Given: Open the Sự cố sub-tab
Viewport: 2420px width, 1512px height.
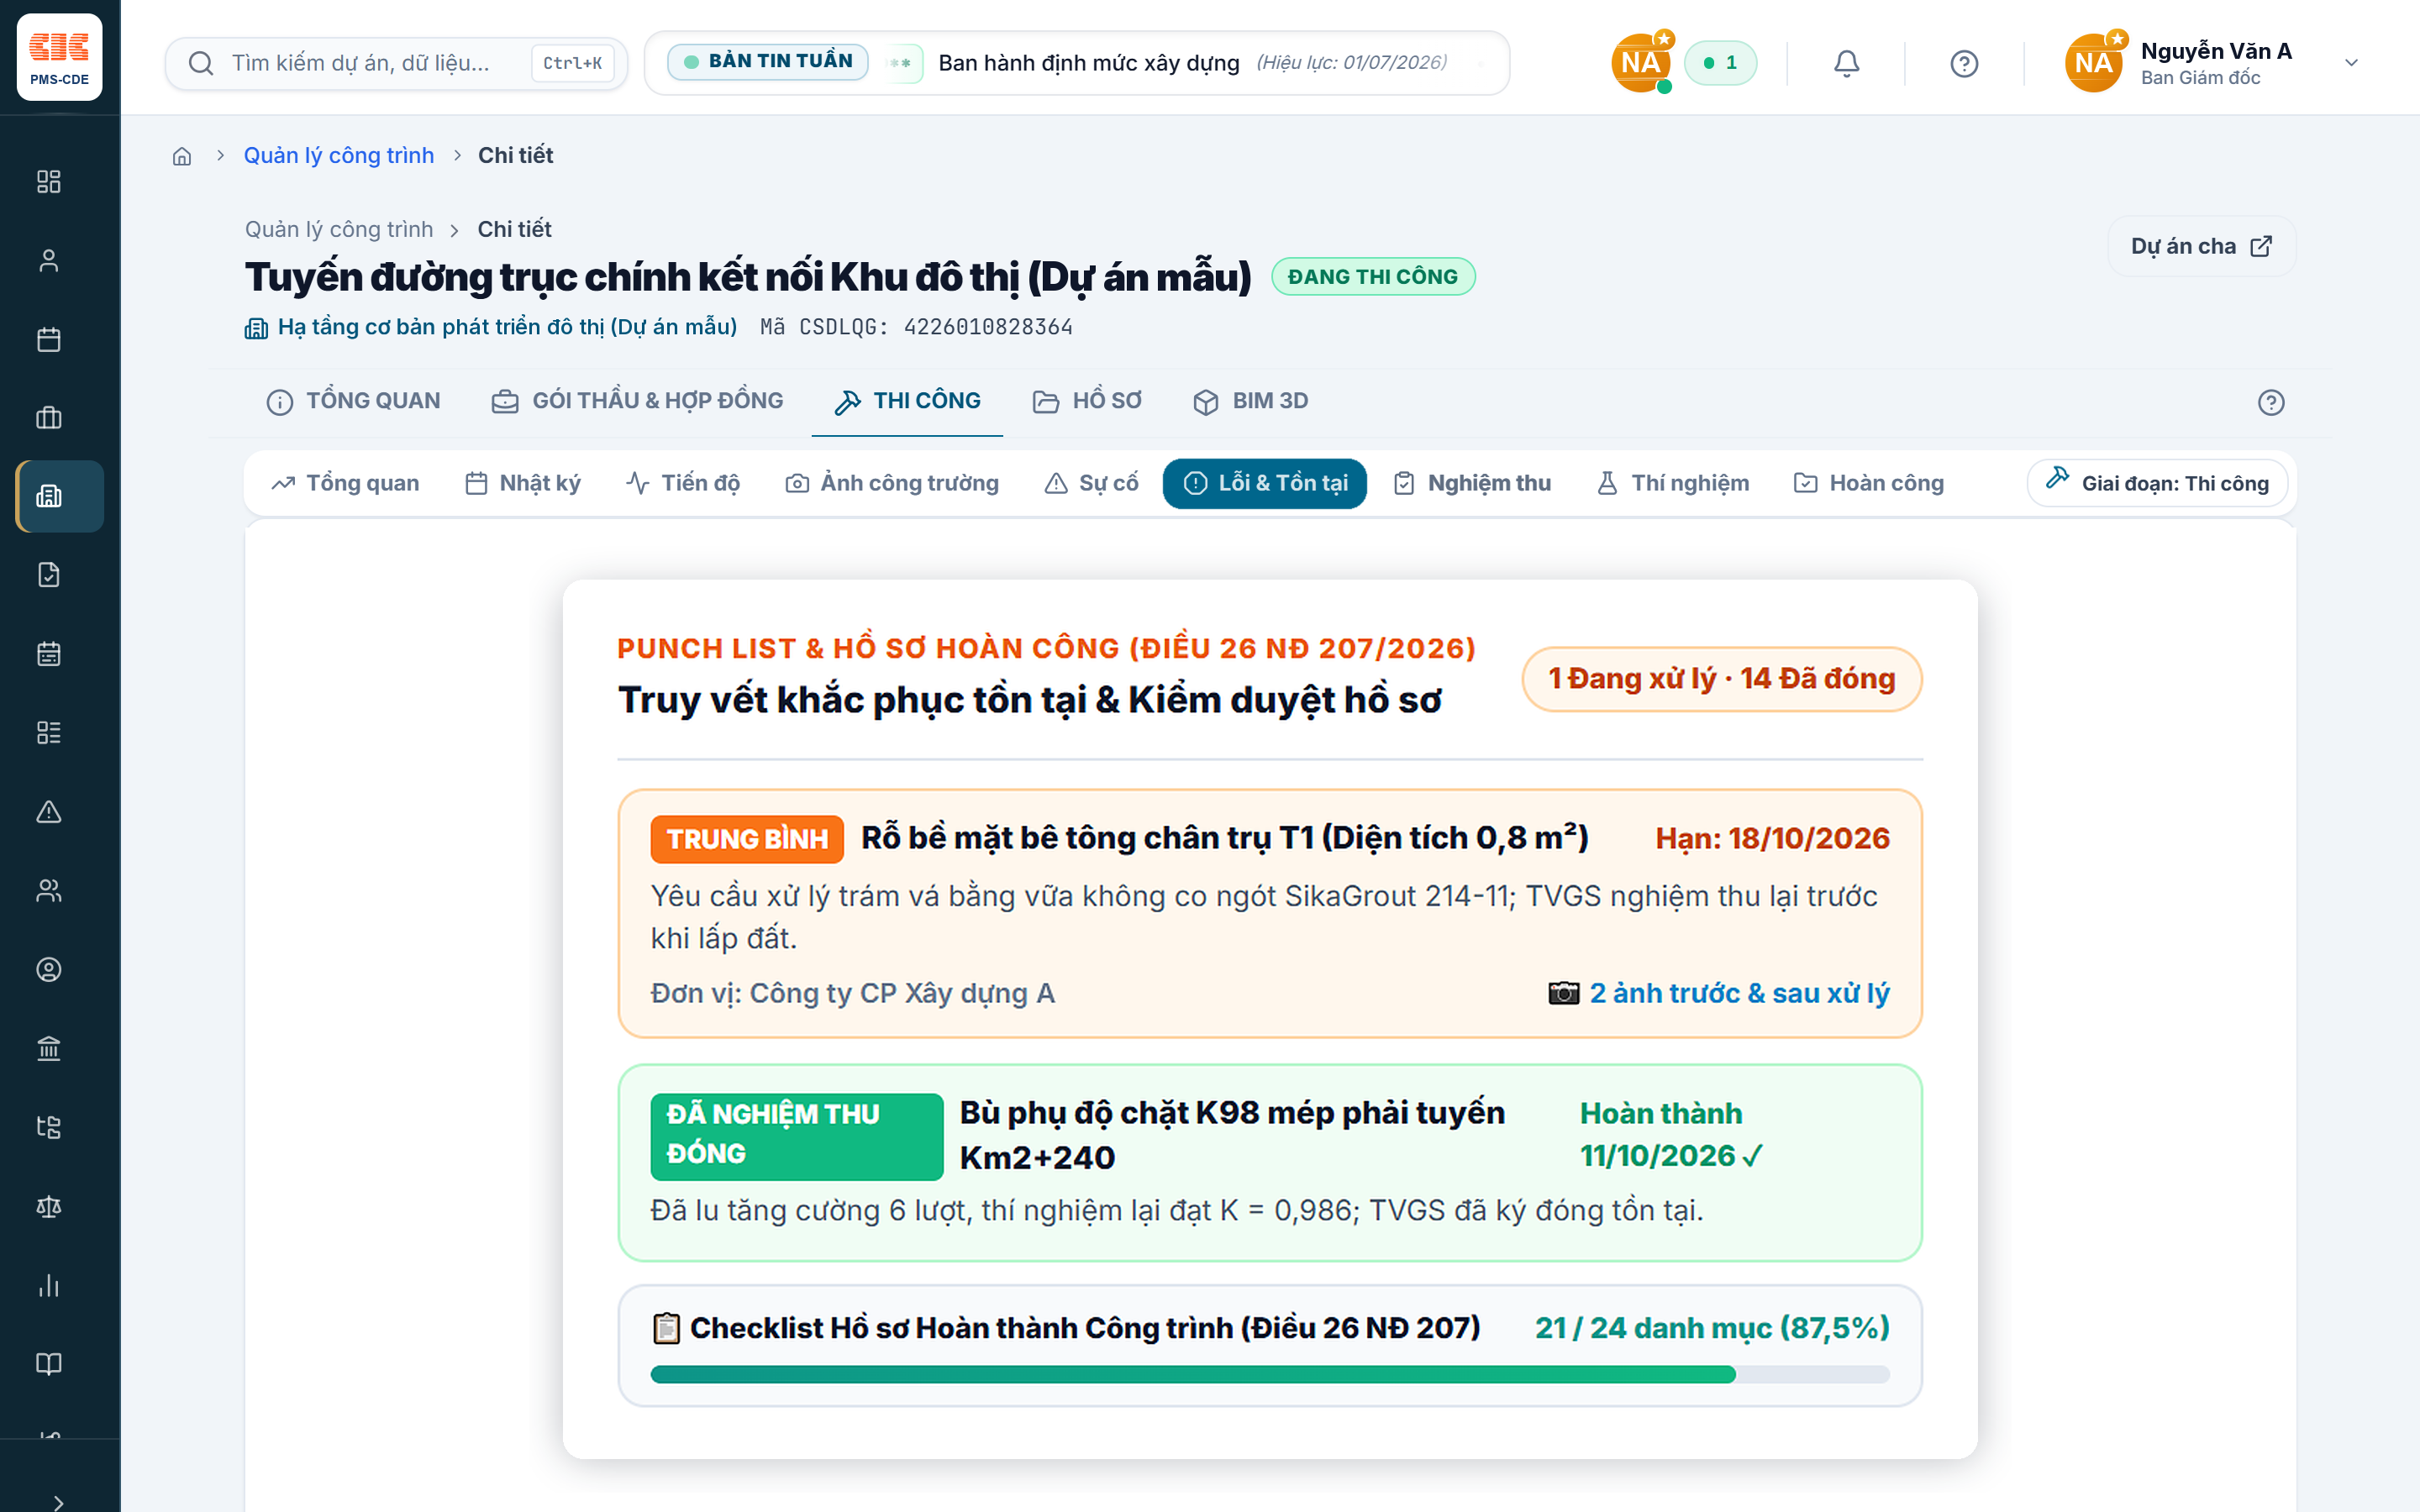Looking at the screenshot, I should point(1091,483).
